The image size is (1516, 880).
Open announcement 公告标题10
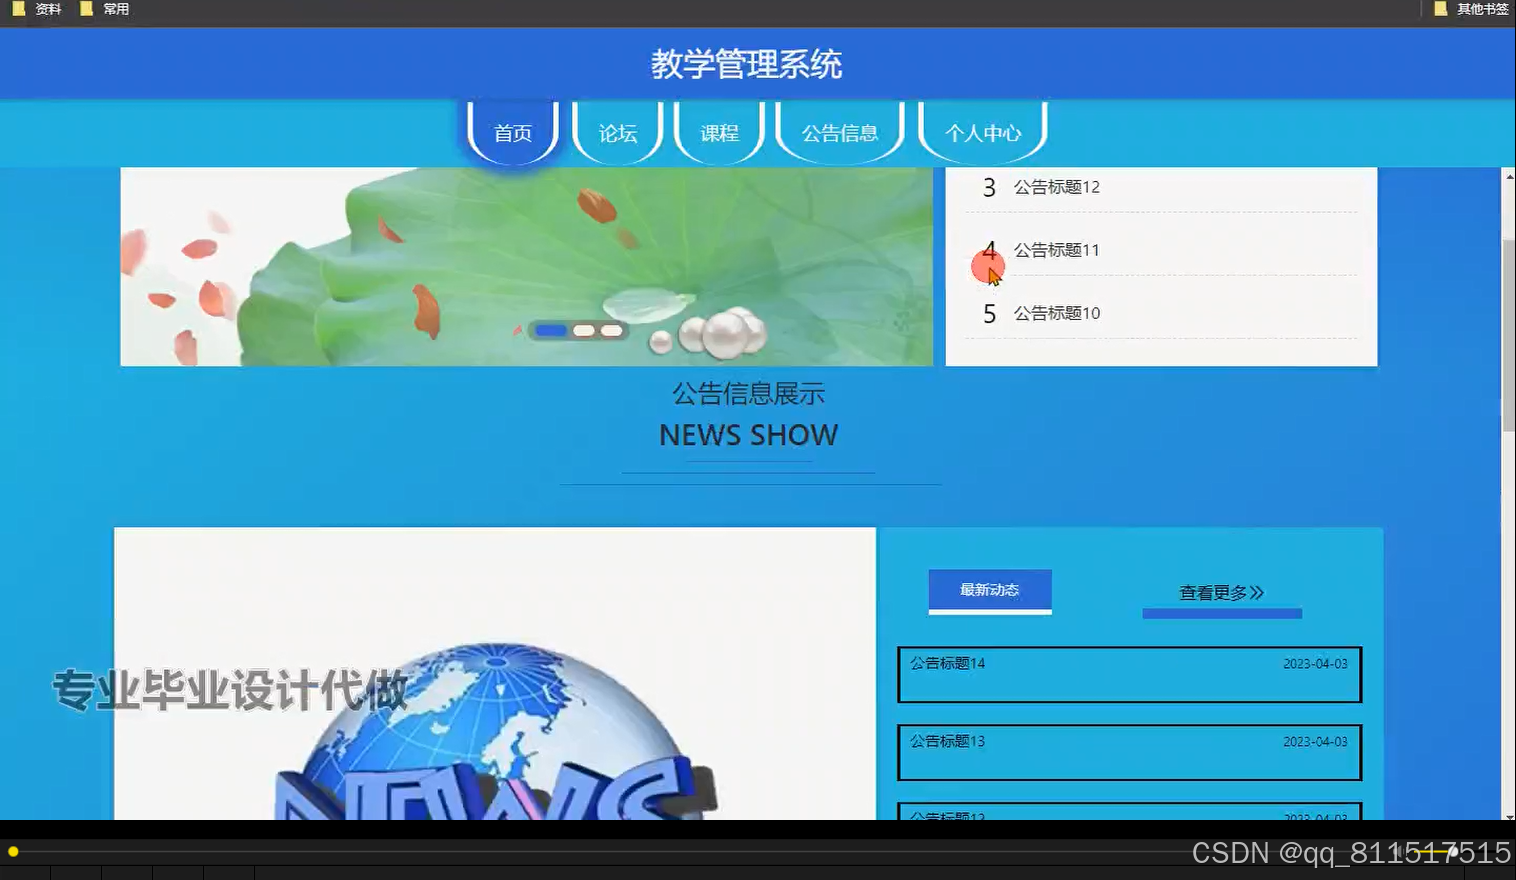[x=1056, y=313]
